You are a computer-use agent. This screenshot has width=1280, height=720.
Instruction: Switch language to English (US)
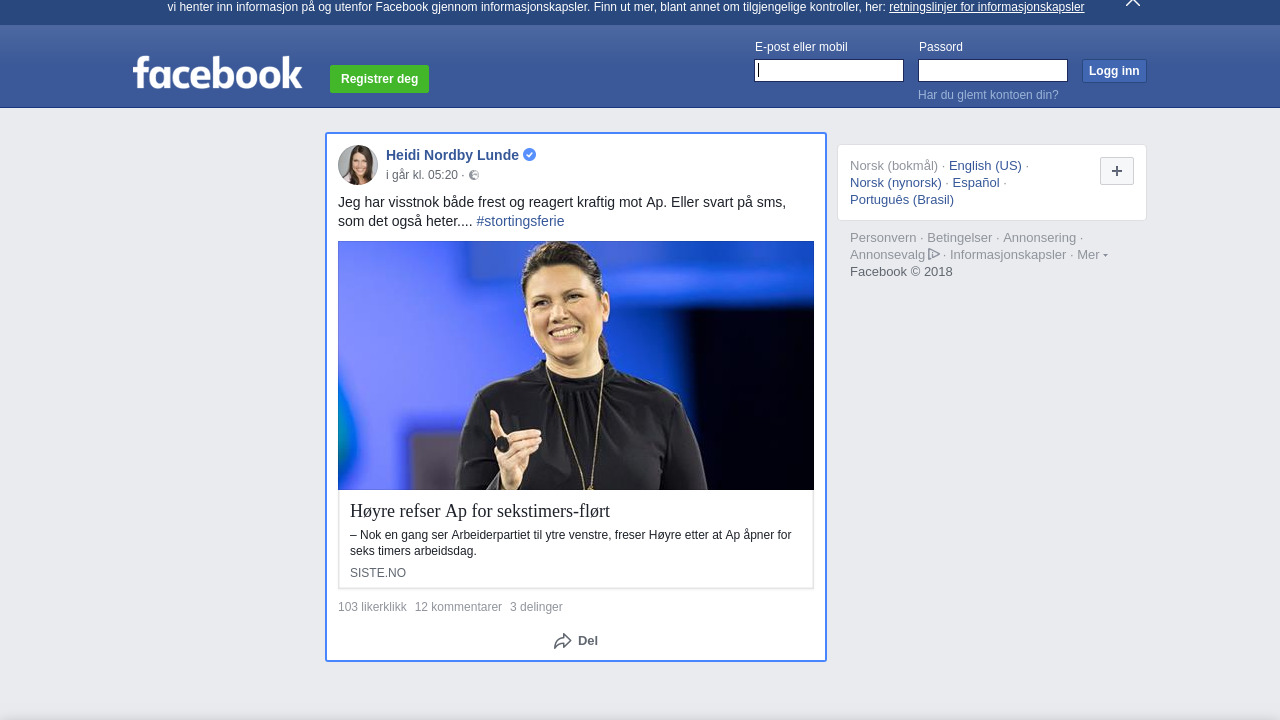pos(985,166)
